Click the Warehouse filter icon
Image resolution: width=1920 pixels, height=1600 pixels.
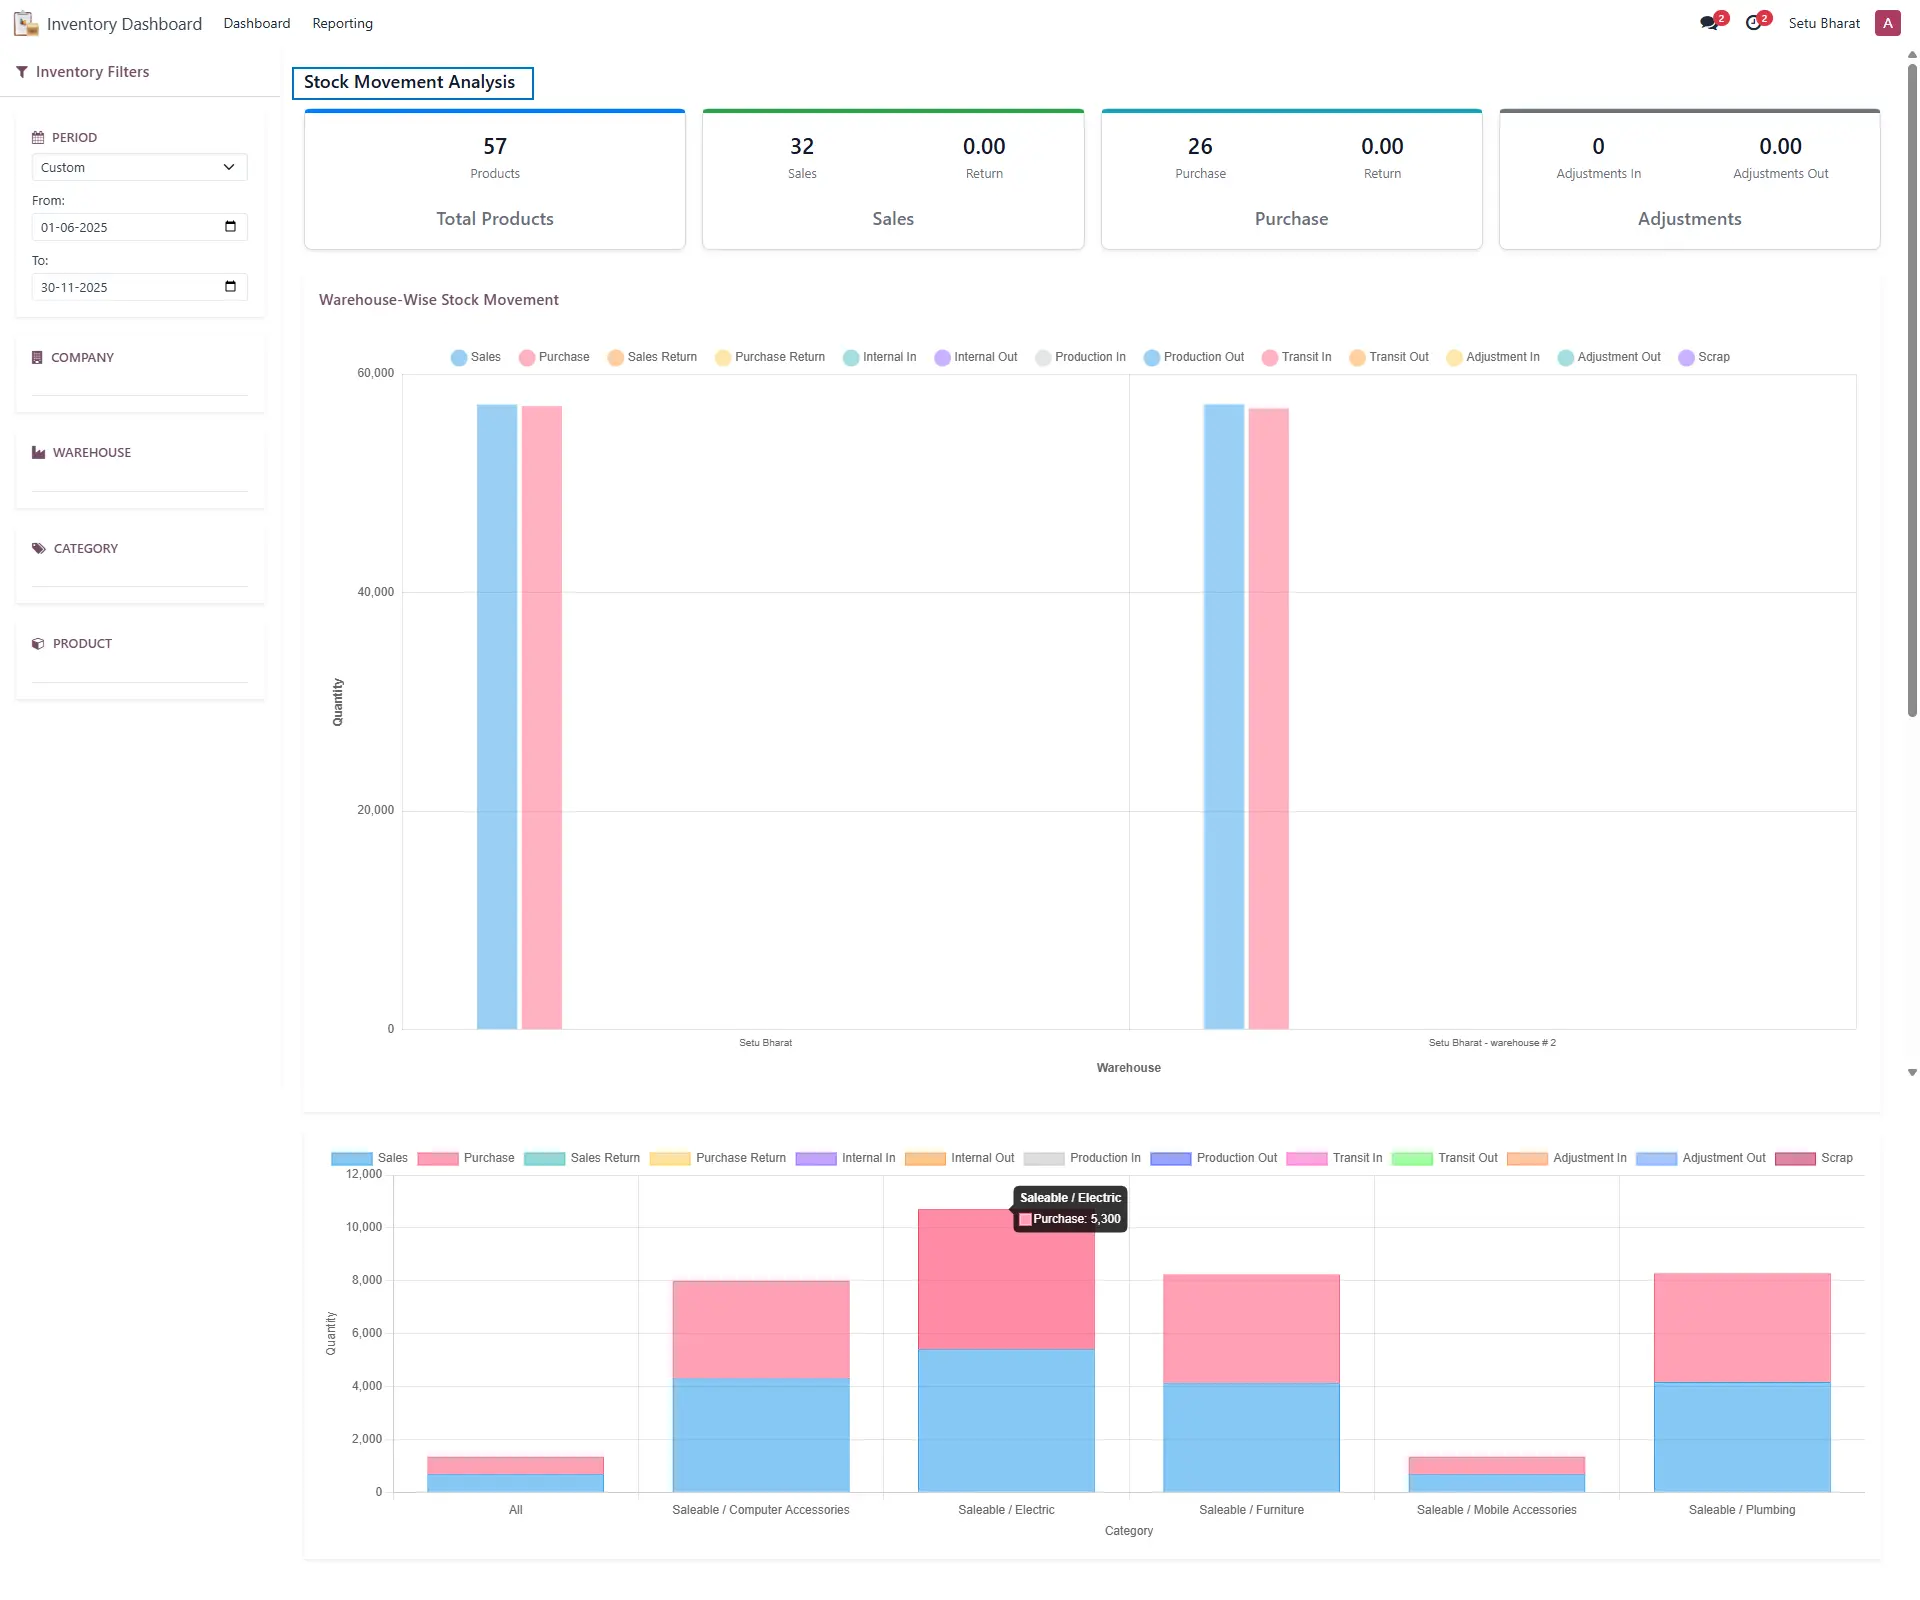(38, 453)
